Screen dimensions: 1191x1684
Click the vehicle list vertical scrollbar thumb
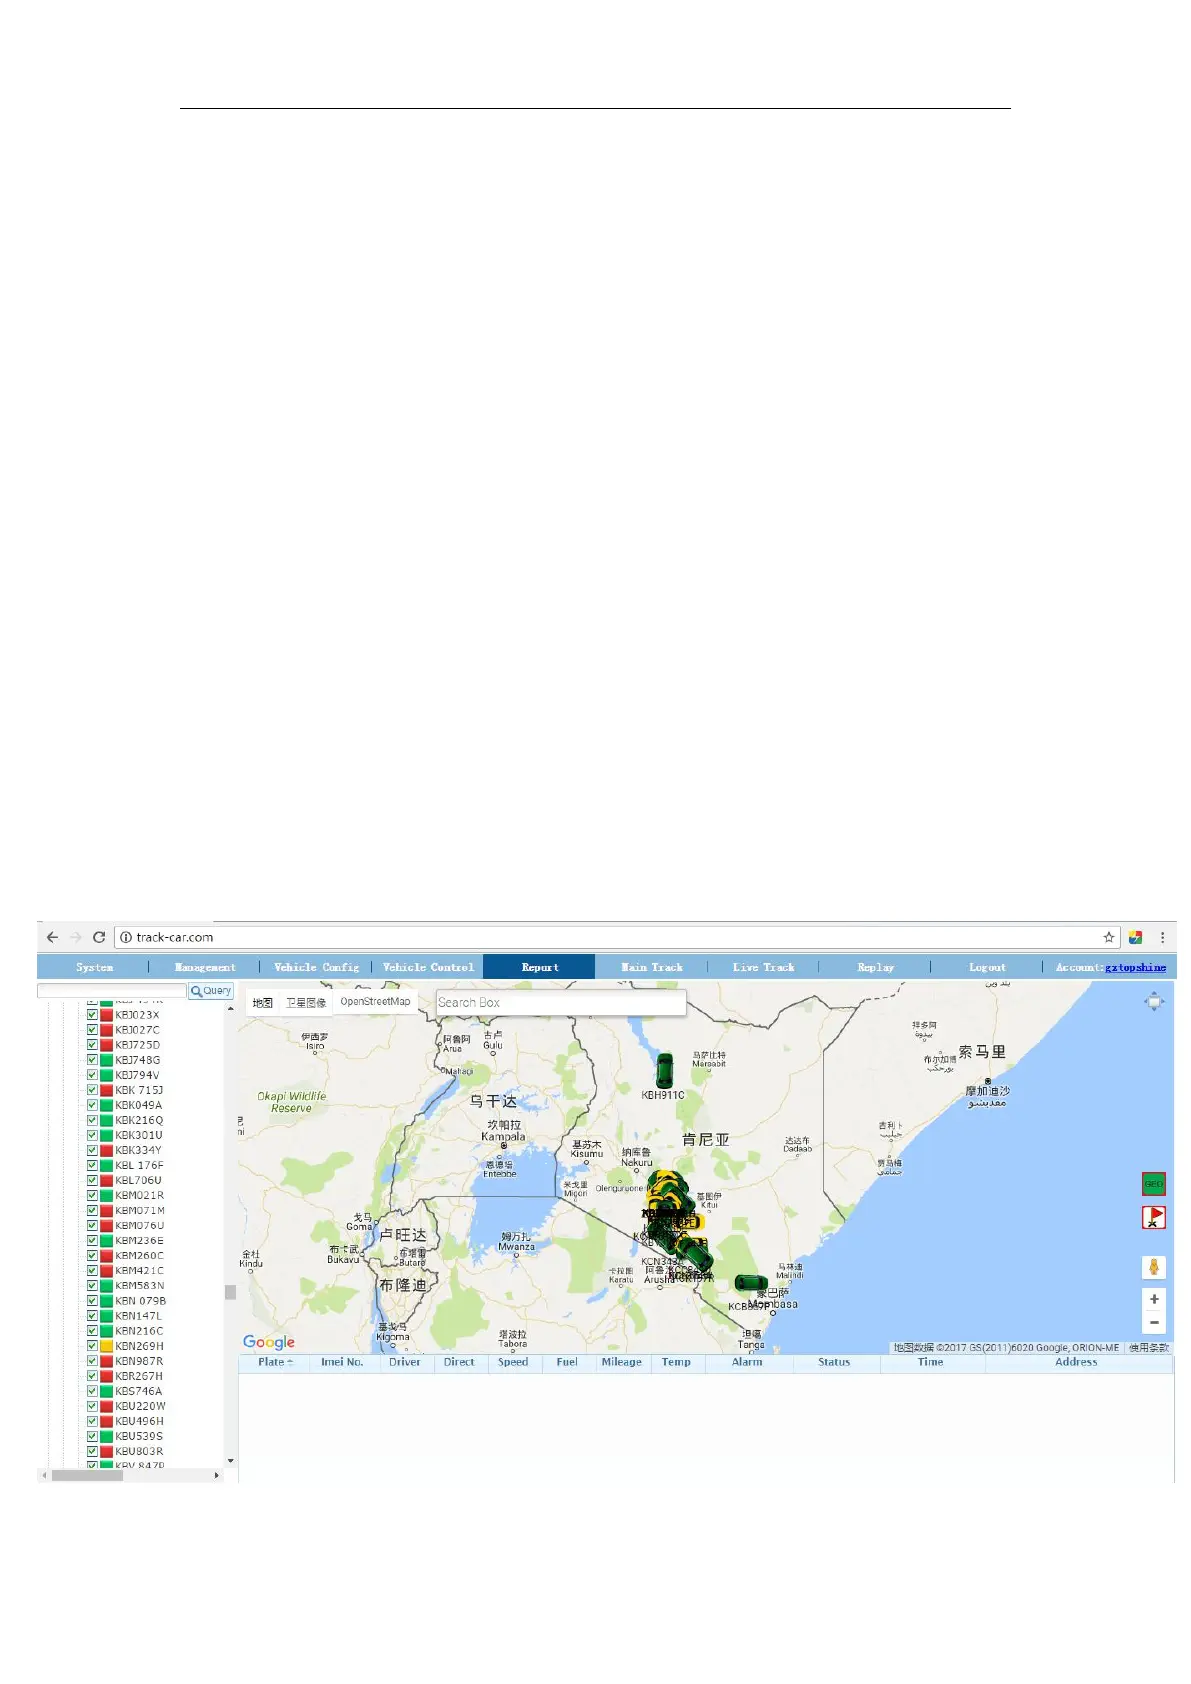tap(230, 1292)
